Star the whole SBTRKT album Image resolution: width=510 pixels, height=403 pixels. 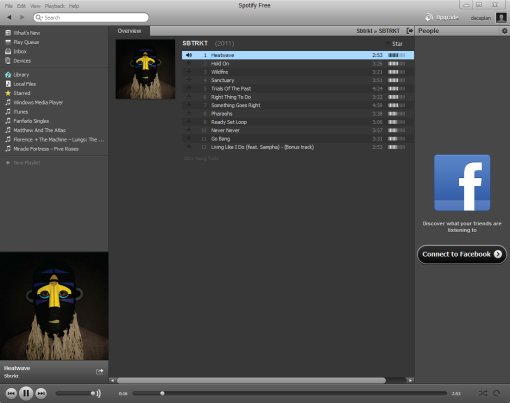pyautogui.click(x=394, y=44)
